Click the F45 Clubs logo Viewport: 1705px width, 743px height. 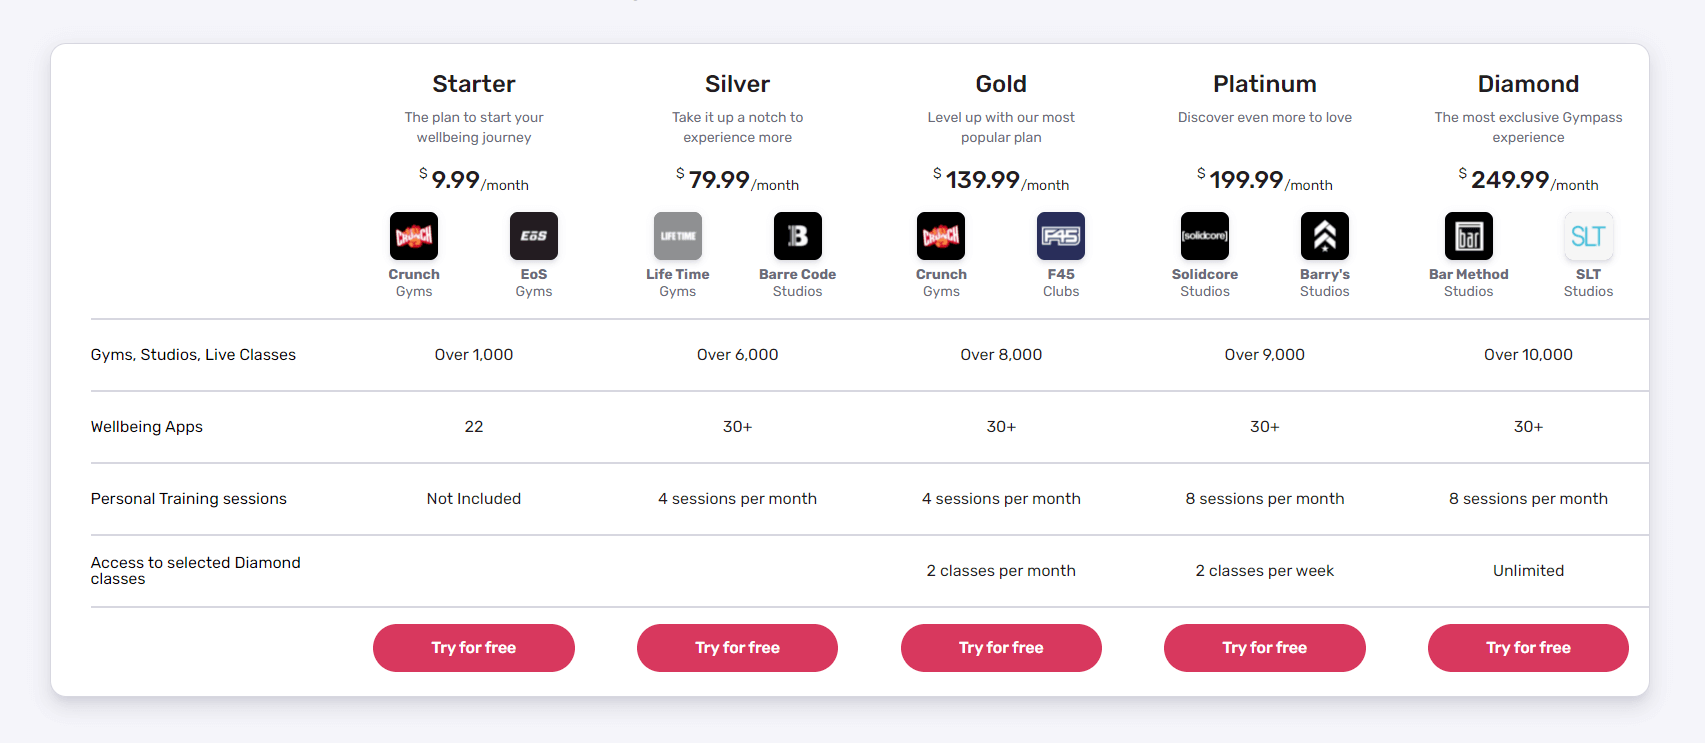click(1061, 236)
